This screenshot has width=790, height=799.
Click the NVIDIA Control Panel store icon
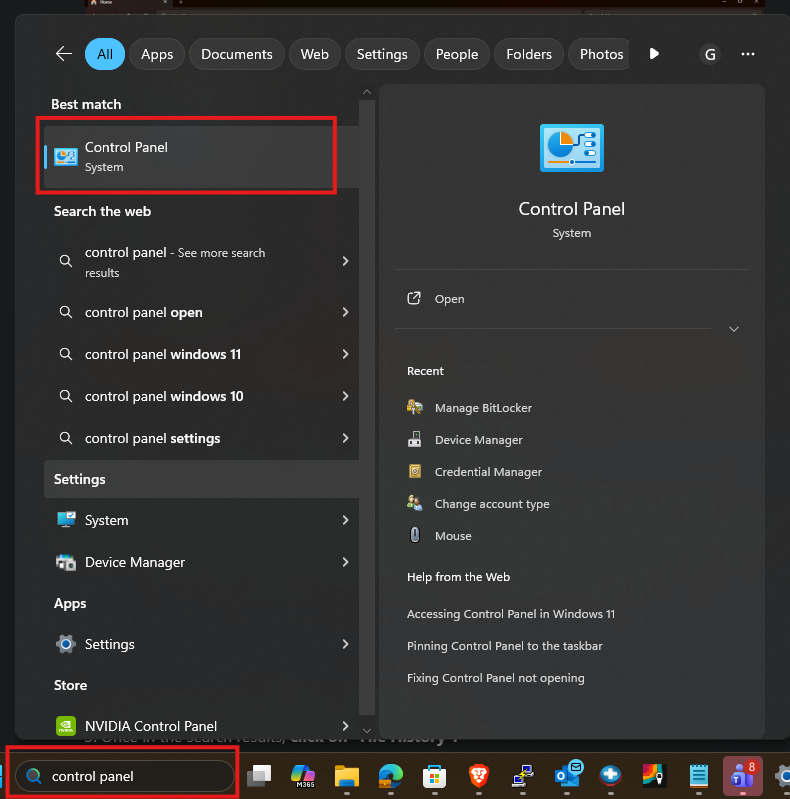tap(66, 726)
